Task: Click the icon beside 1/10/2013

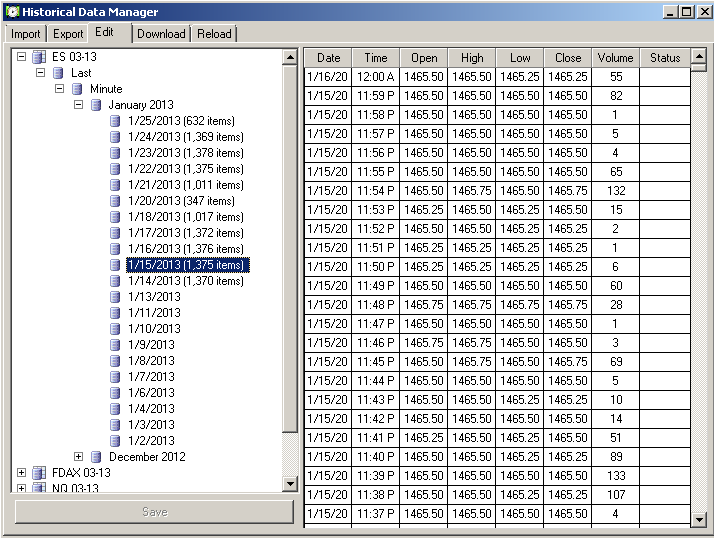Action: 116,328
